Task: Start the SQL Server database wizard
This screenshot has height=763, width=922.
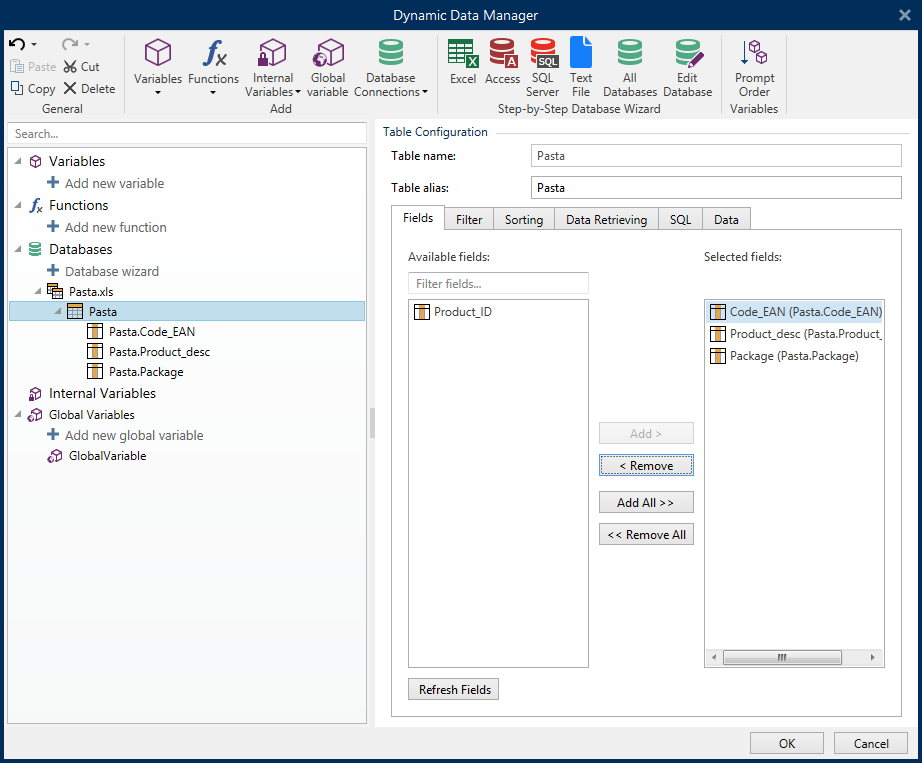Action: point(543,66)
